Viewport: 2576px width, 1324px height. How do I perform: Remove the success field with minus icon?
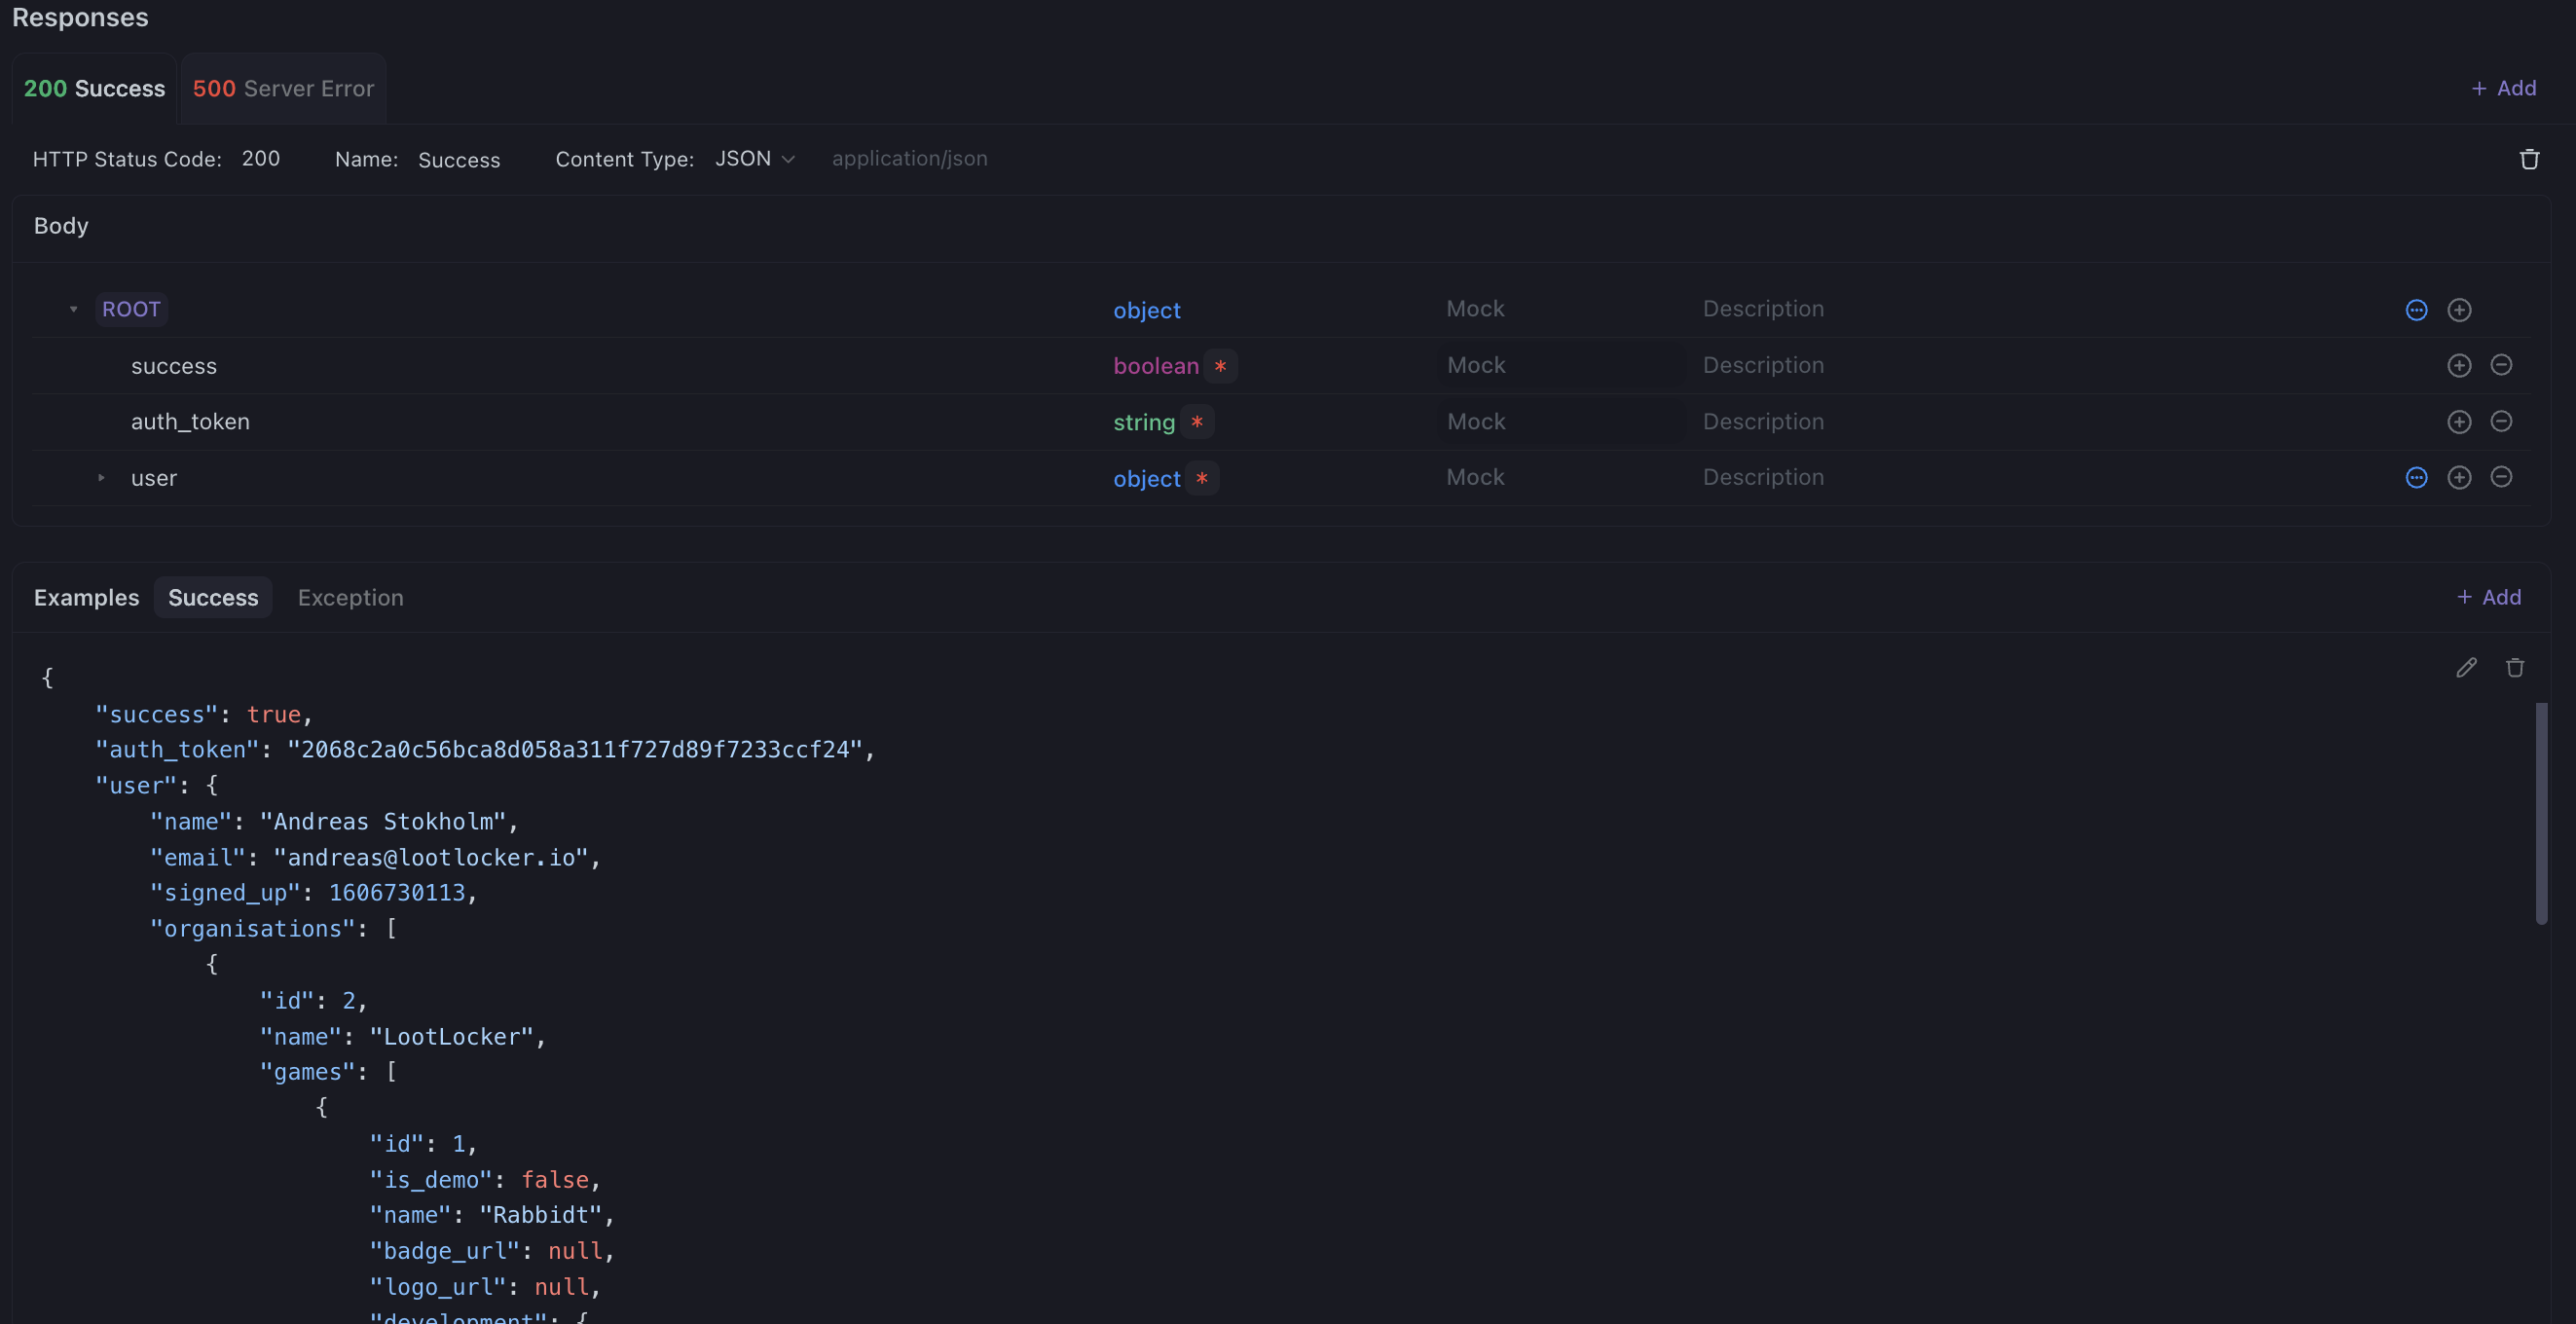tap(2501, 365)
